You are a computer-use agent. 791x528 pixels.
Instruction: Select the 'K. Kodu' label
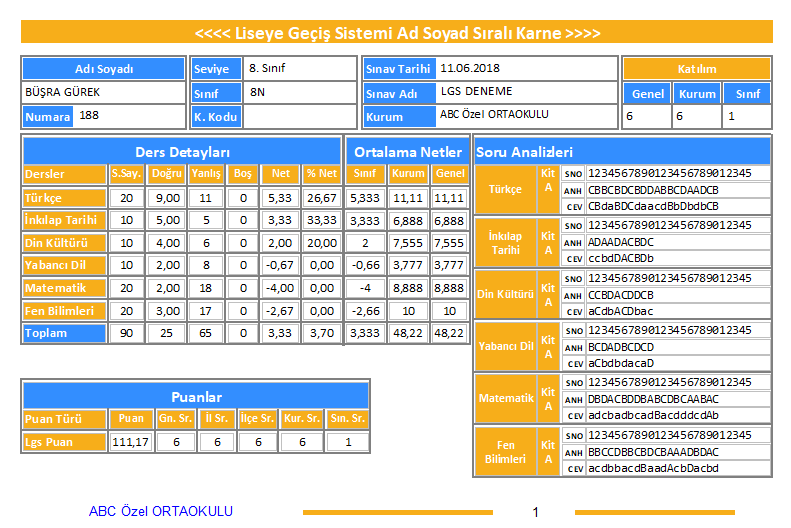216,116
